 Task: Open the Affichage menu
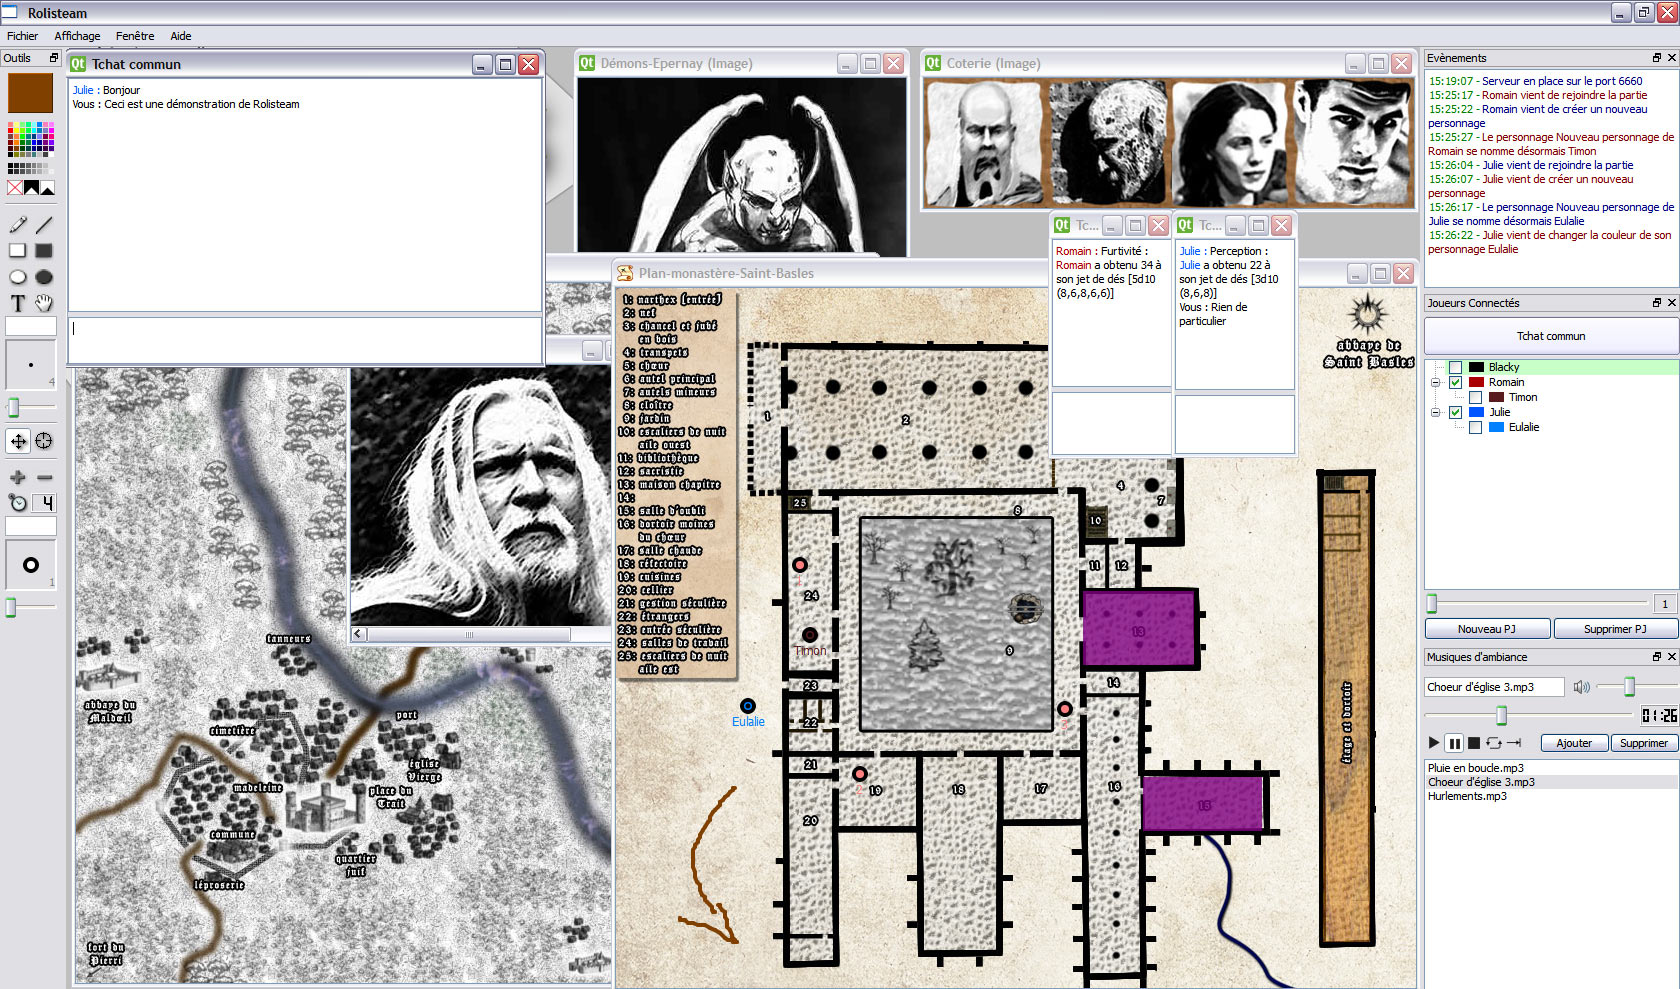(x=77, y=36)
